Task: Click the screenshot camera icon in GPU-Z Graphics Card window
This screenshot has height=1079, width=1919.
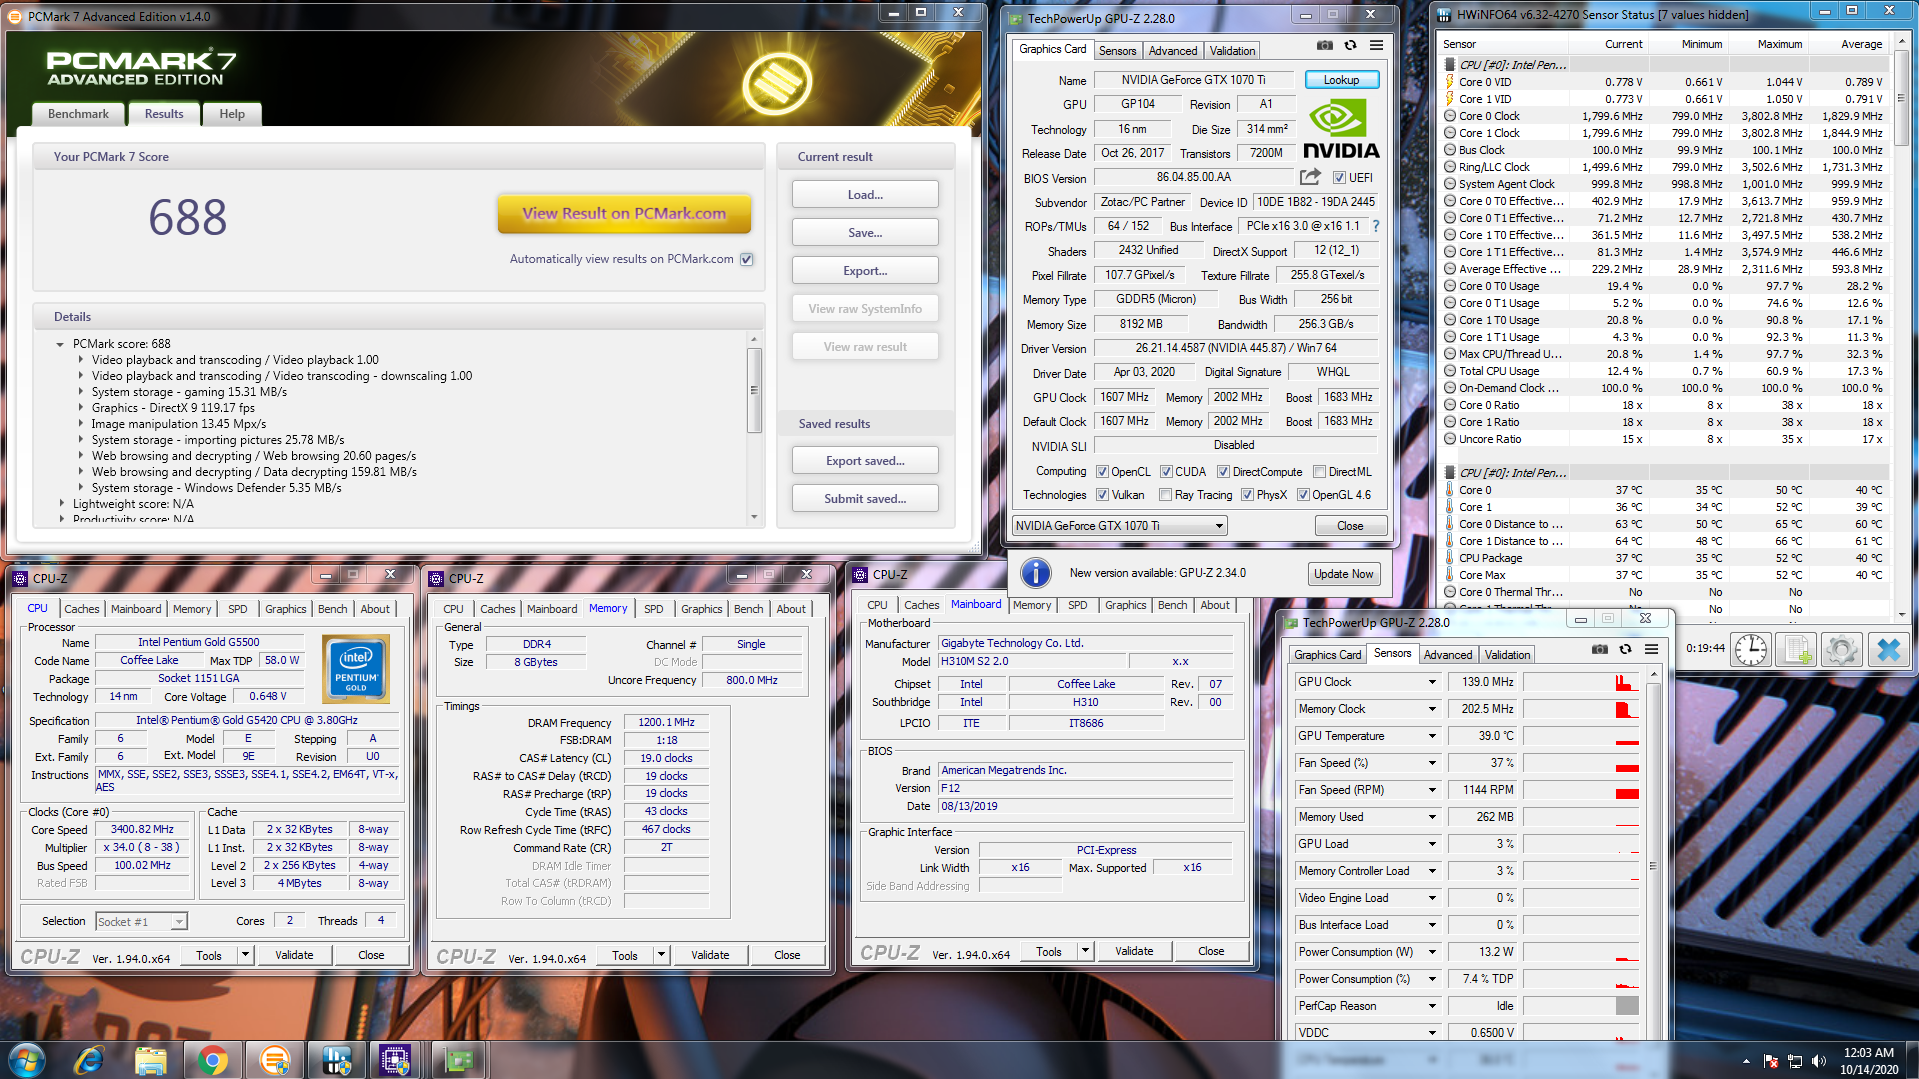Action: (1324, 45)
